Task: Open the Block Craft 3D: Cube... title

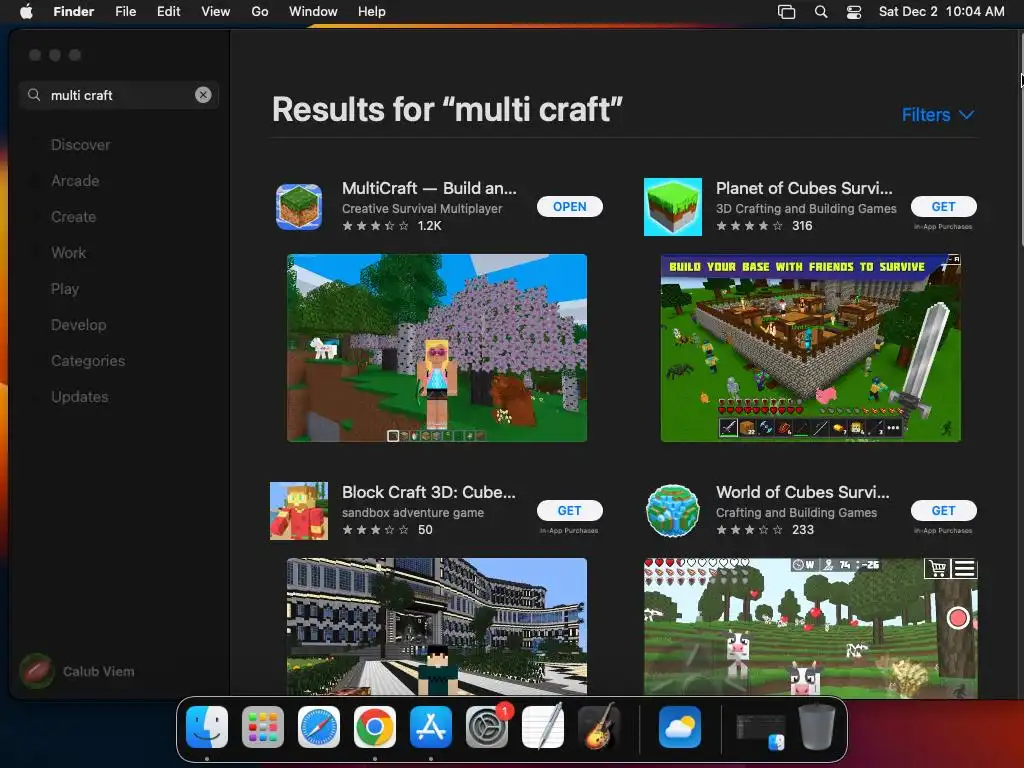Action: (429, 492)
